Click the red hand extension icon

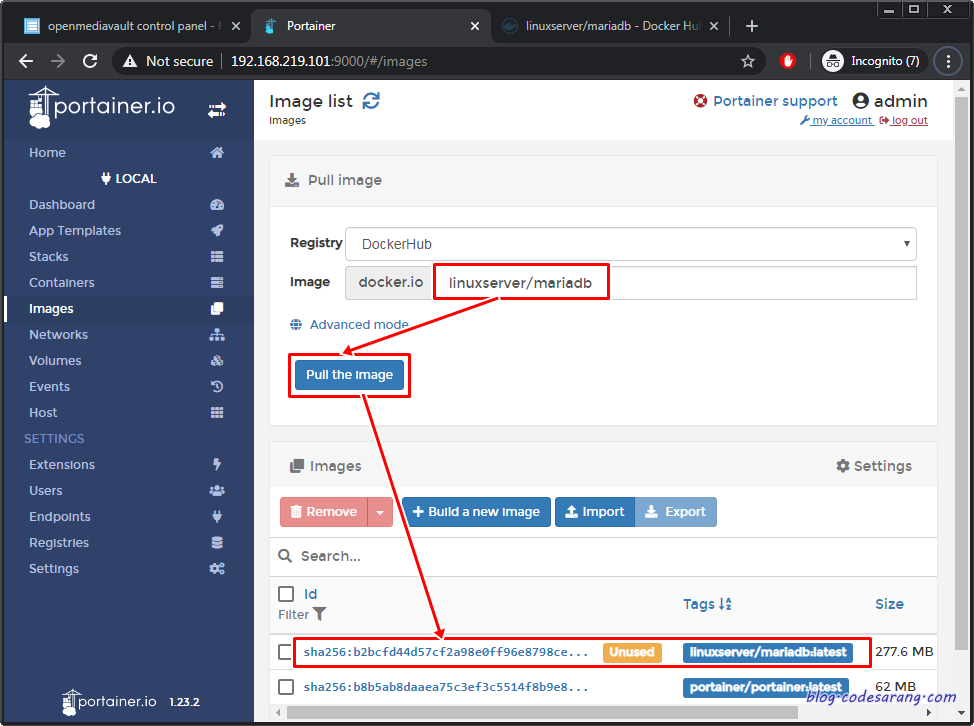point(788,61)
